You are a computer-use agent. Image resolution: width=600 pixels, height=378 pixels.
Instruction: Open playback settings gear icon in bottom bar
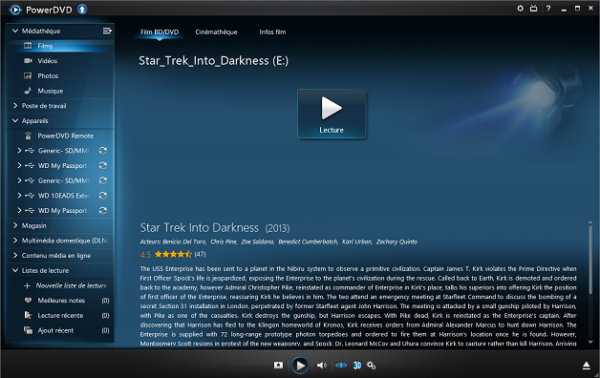(x=371, y=365)
